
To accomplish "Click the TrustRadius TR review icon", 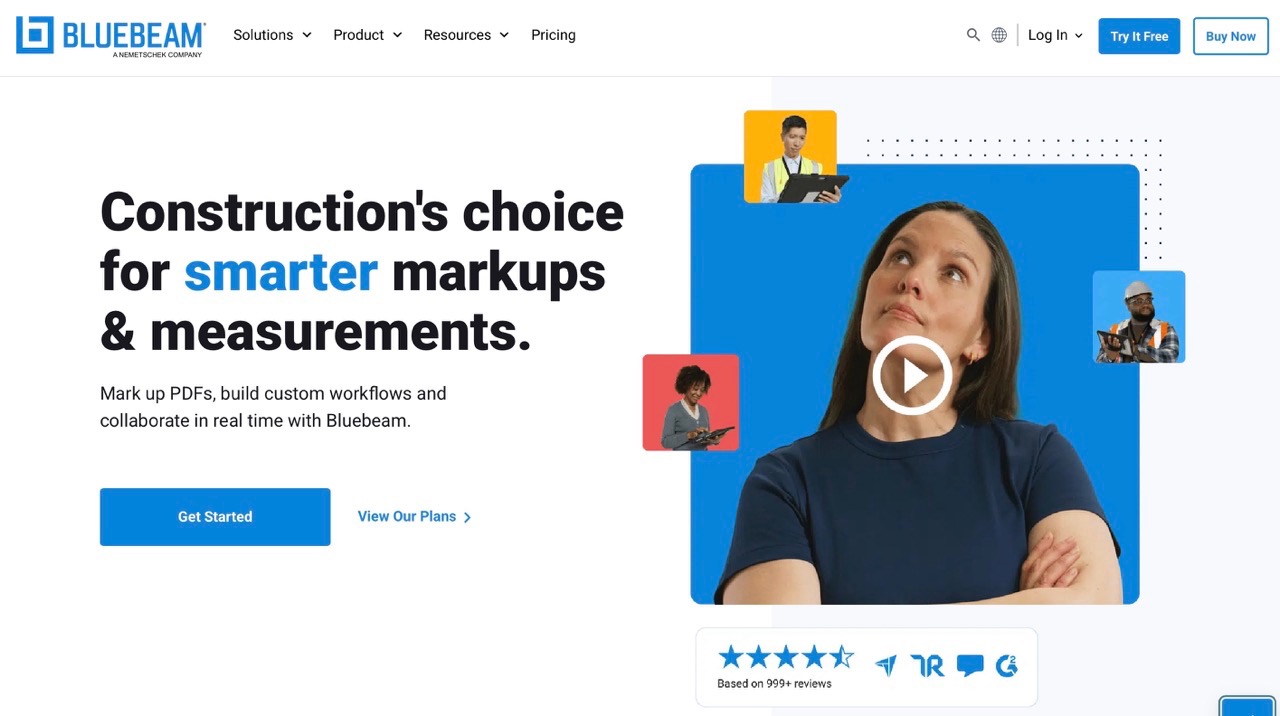I will click(927, 666).
